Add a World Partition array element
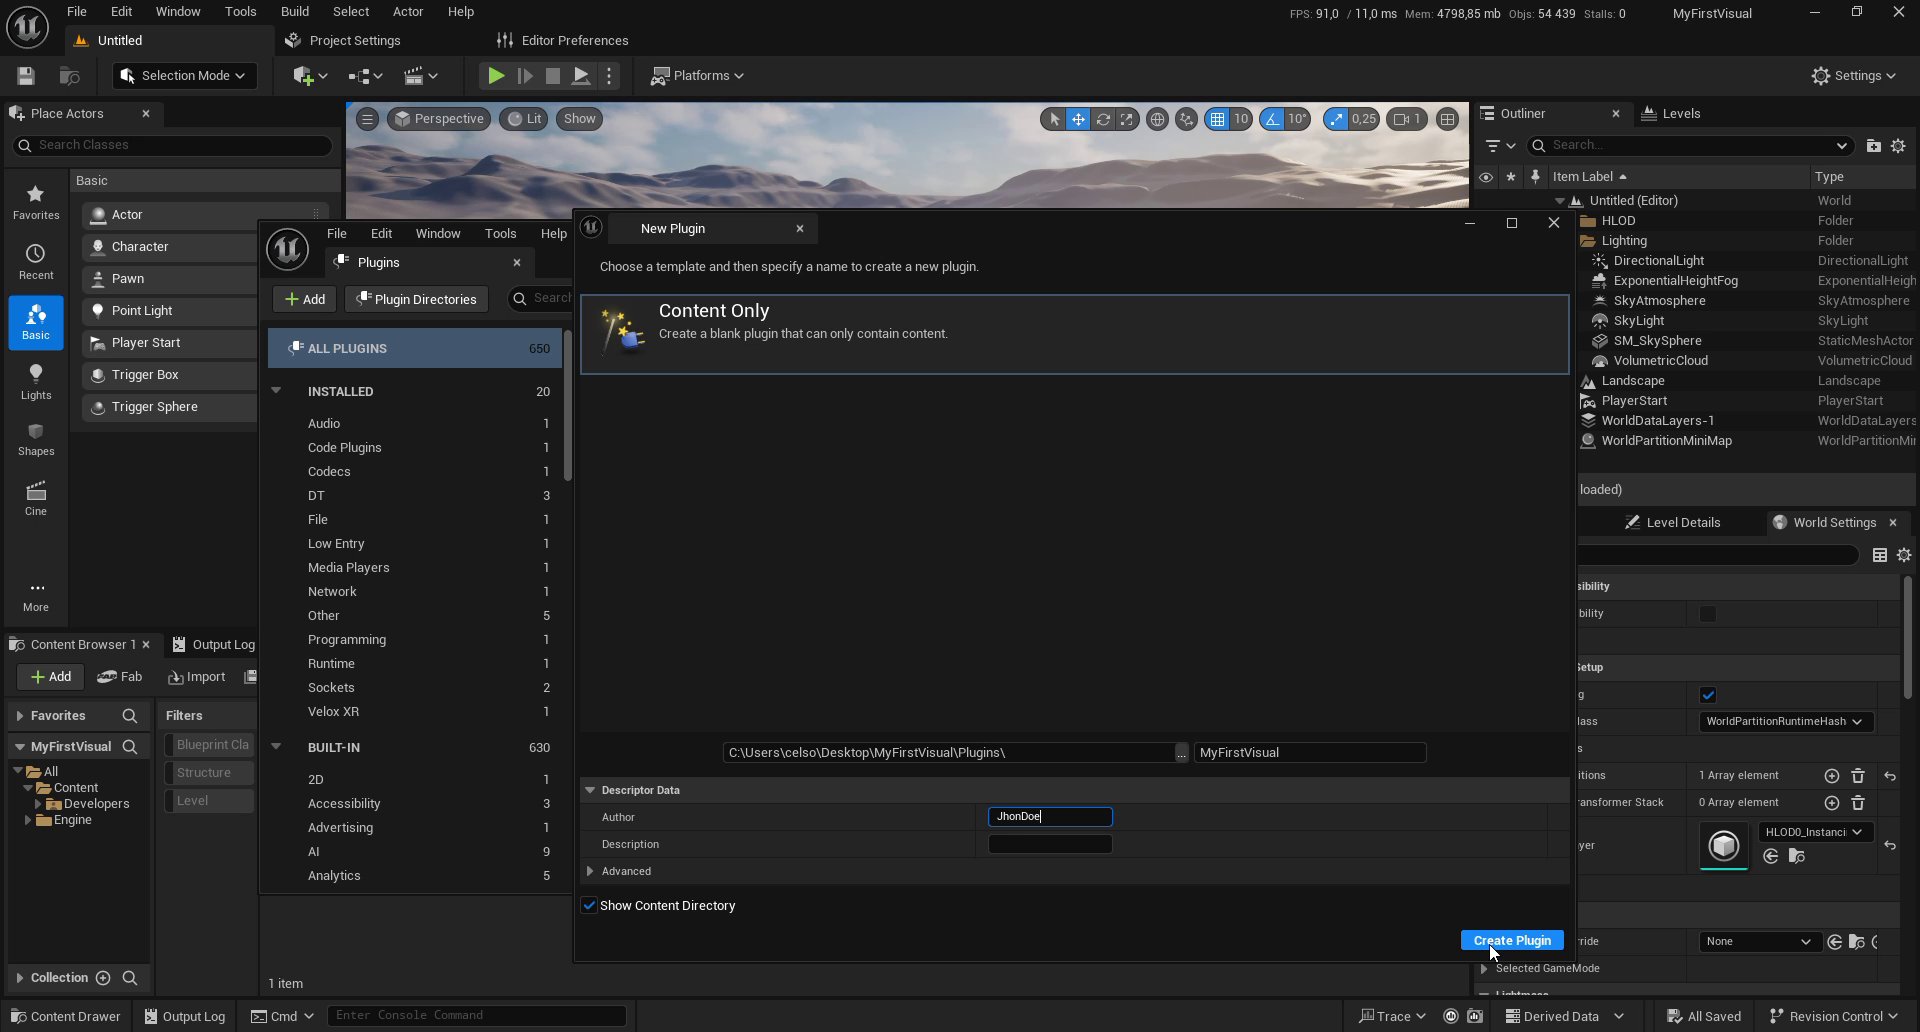 point(1831,776)
